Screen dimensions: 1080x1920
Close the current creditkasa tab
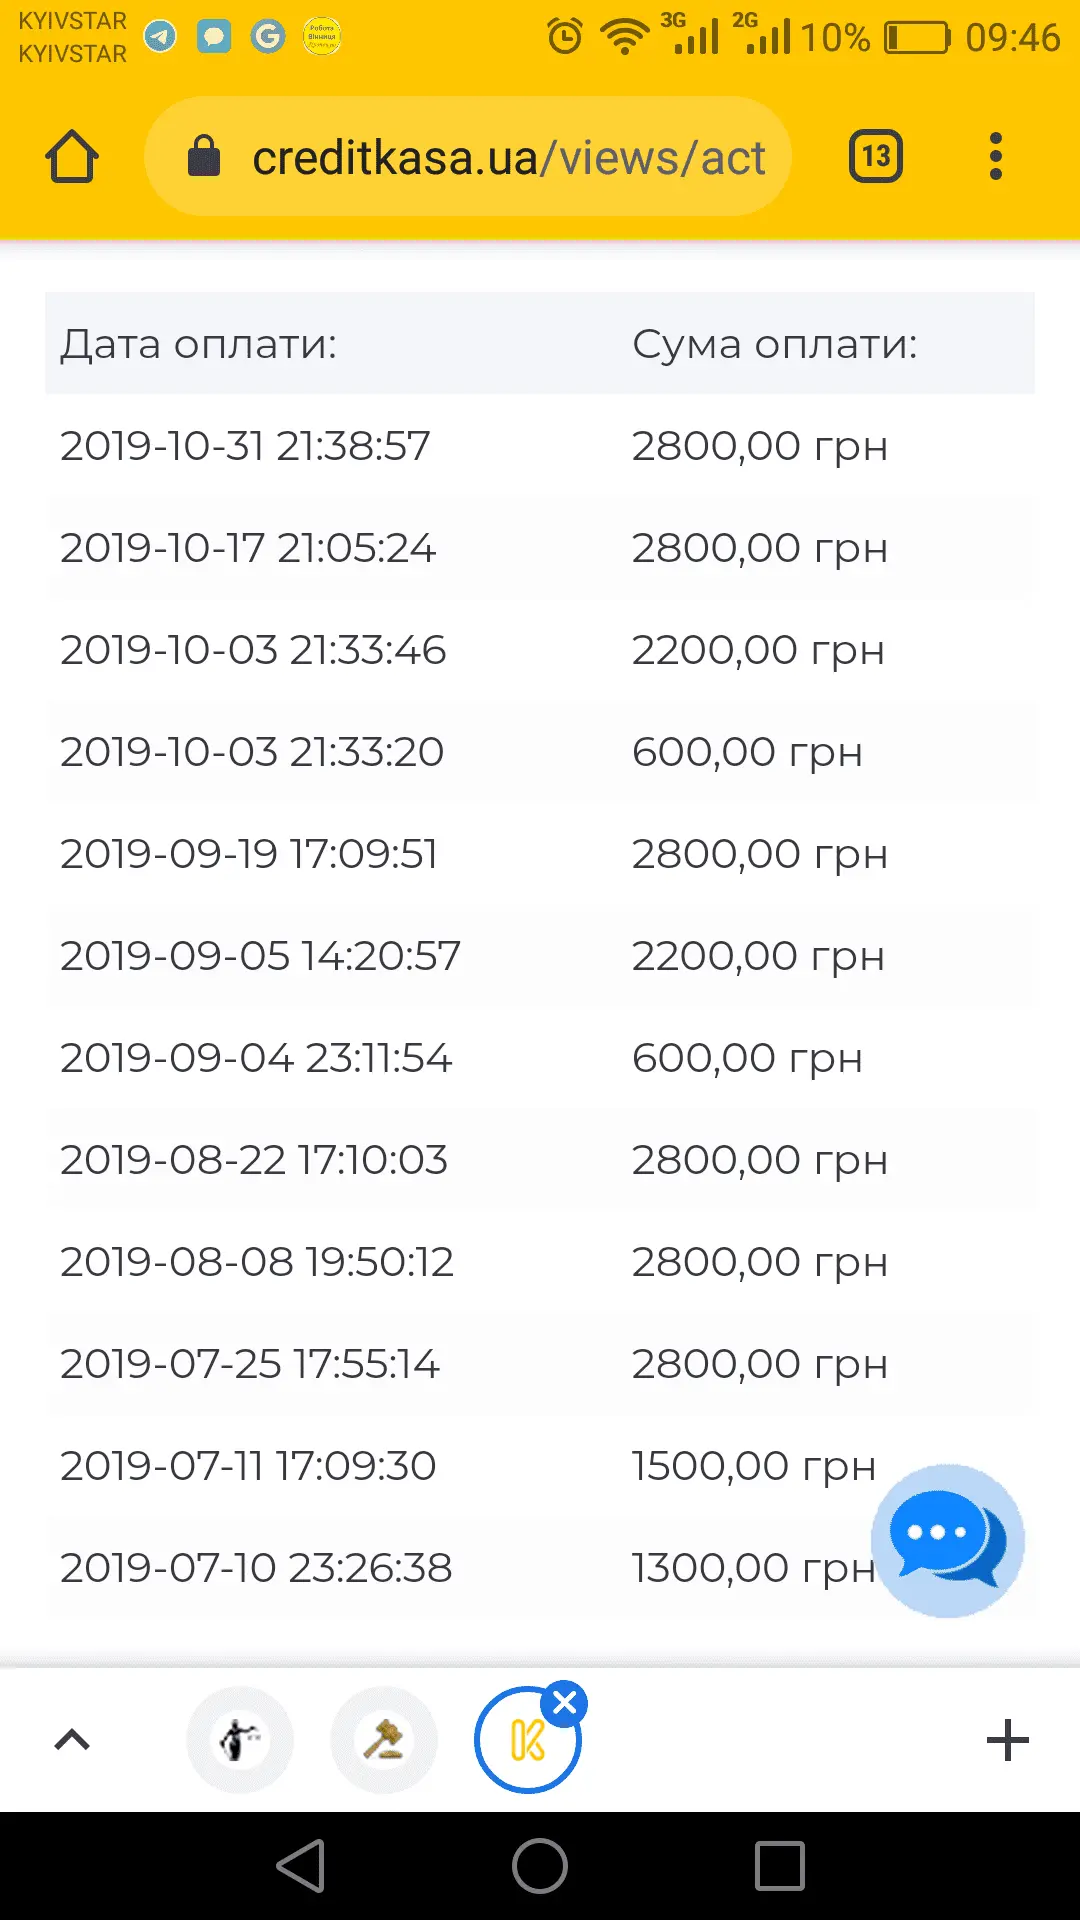coord(565,1702)
